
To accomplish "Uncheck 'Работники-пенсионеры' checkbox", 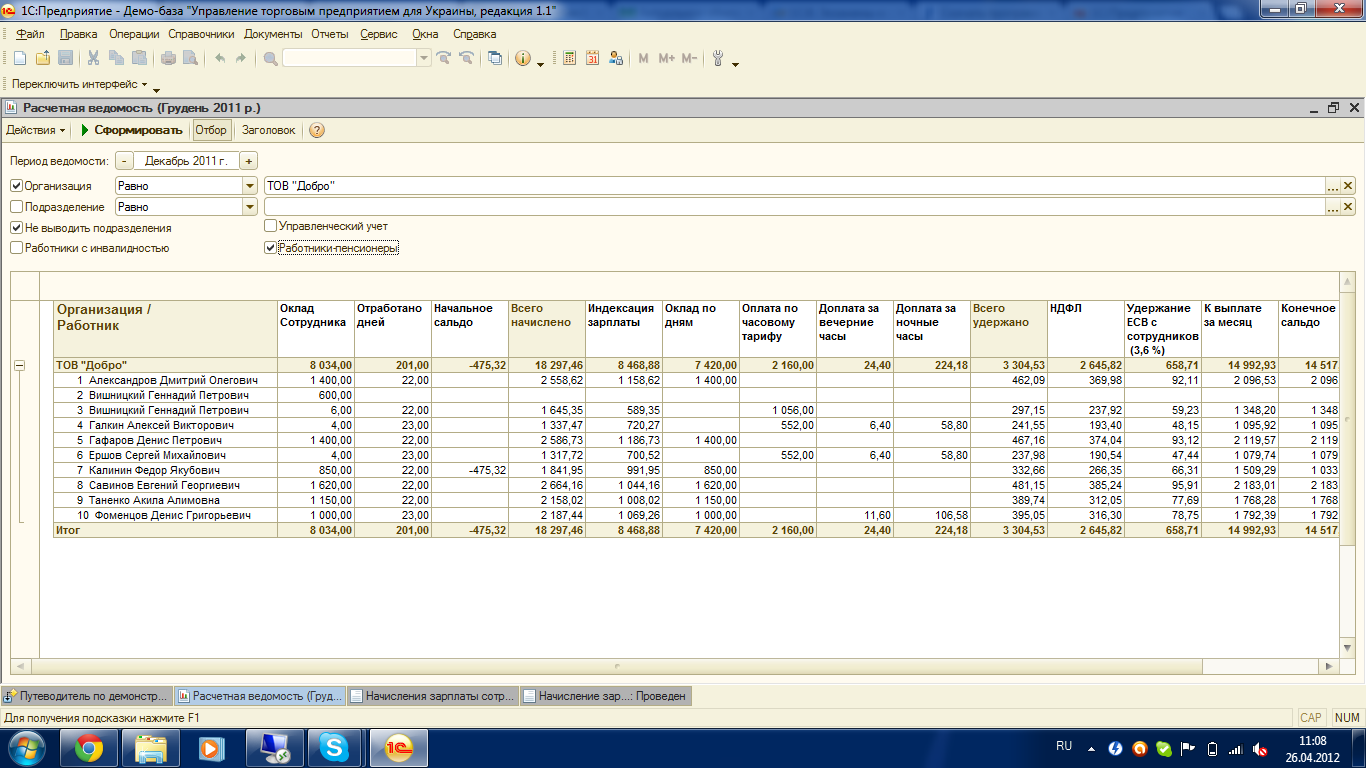I will [270, 247].
